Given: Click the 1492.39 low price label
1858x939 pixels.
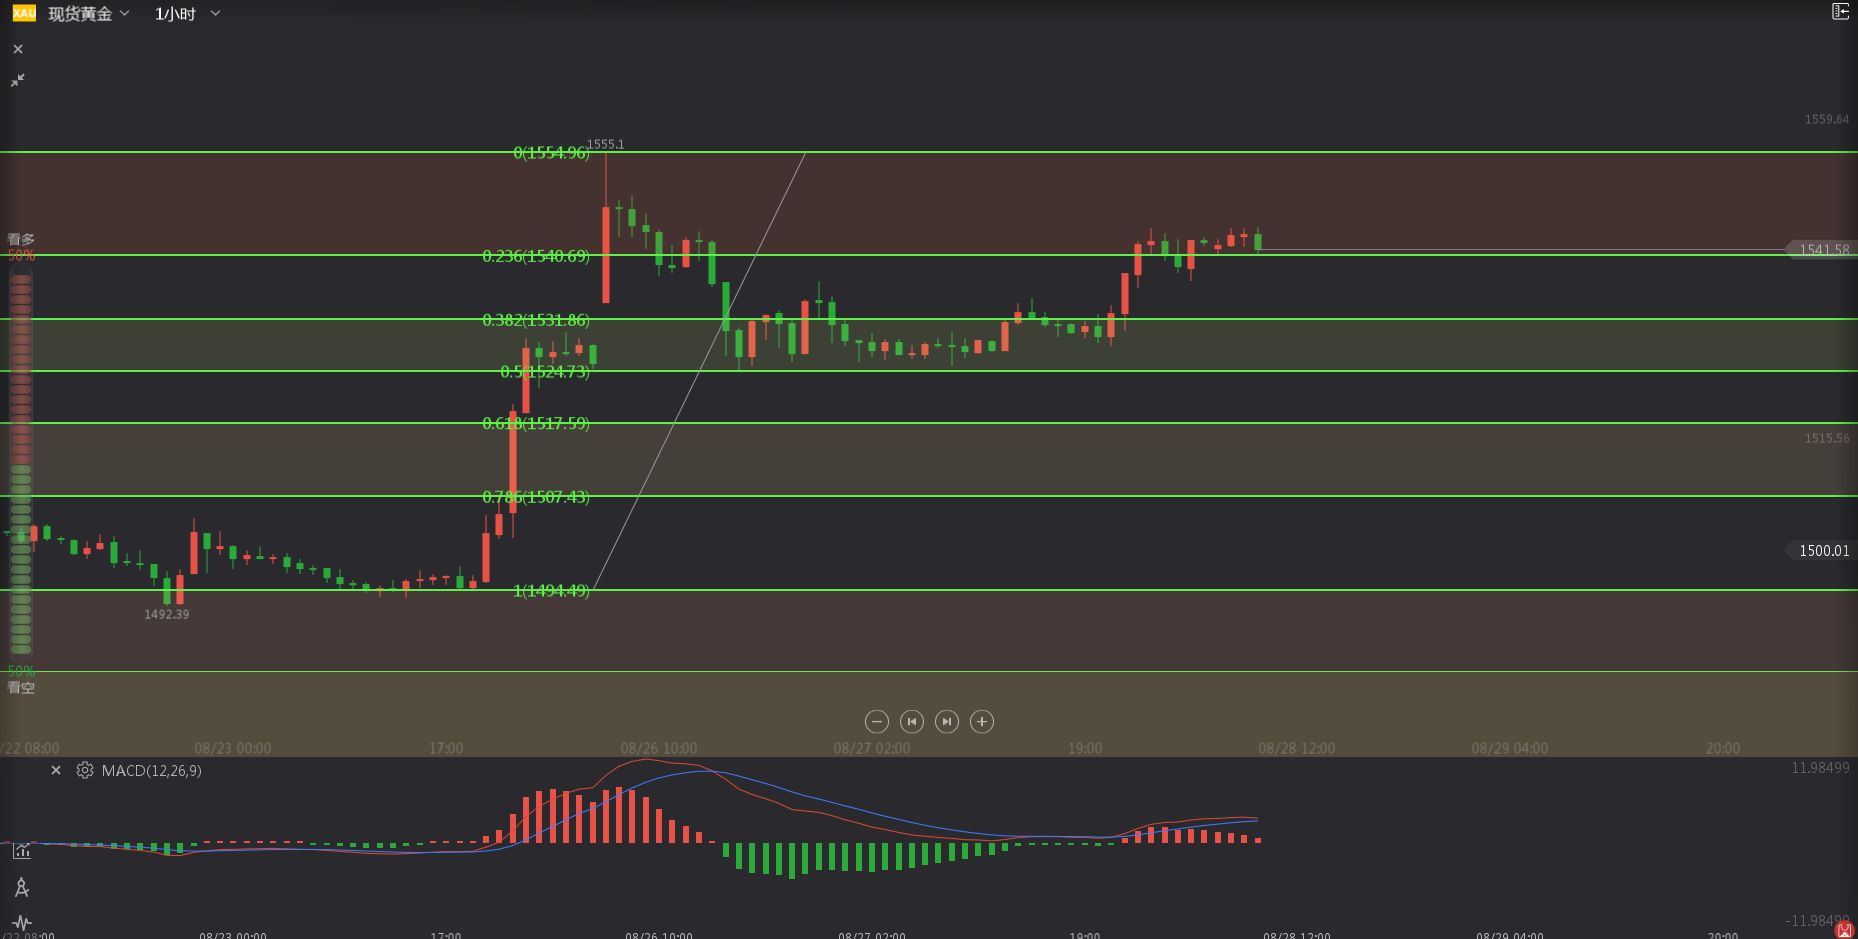Looking at the screenshot, I should tap(166, 614).
